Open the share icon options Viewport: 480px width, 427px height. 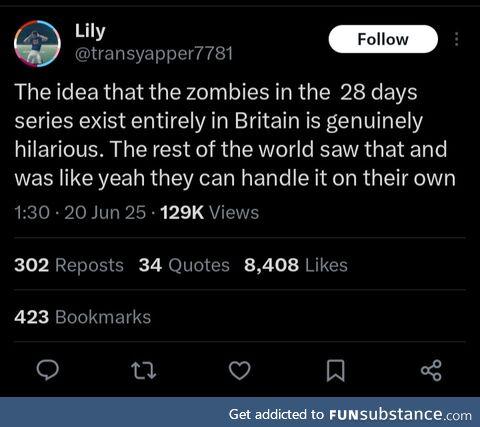coord(431,370)
